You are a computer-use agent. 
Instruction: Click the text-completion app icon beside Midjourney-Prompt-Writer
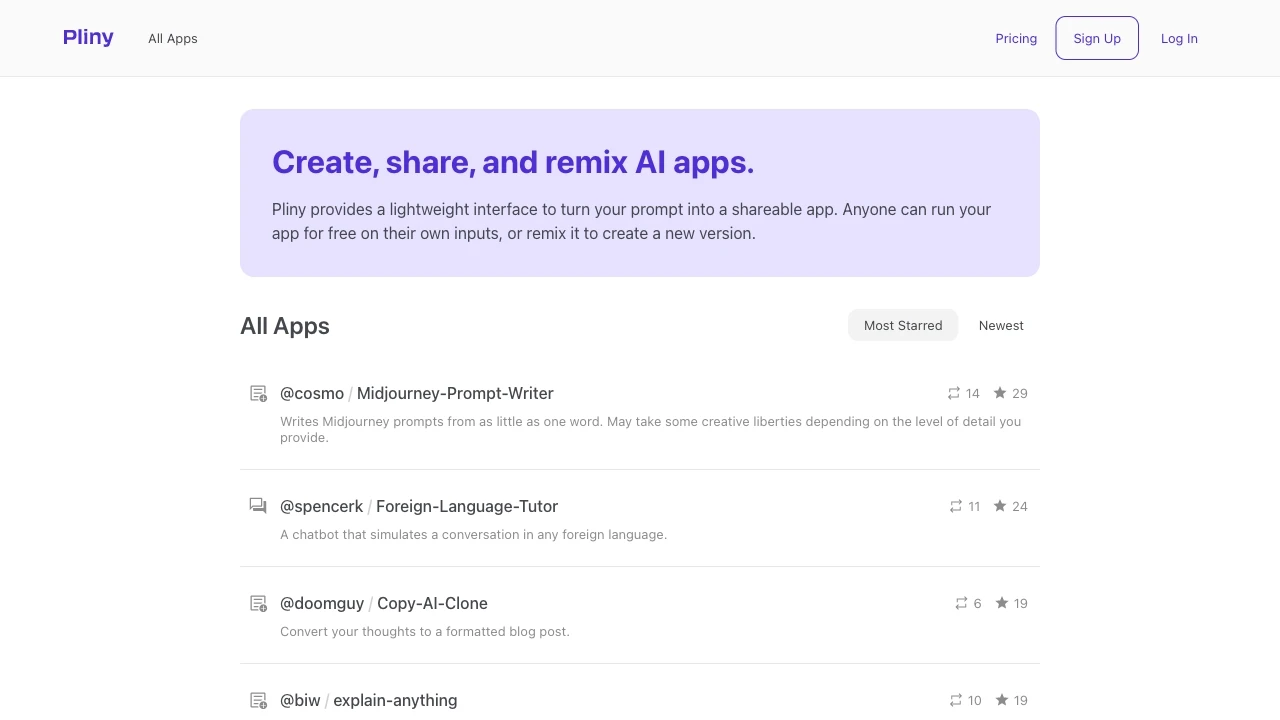[258, 393]
